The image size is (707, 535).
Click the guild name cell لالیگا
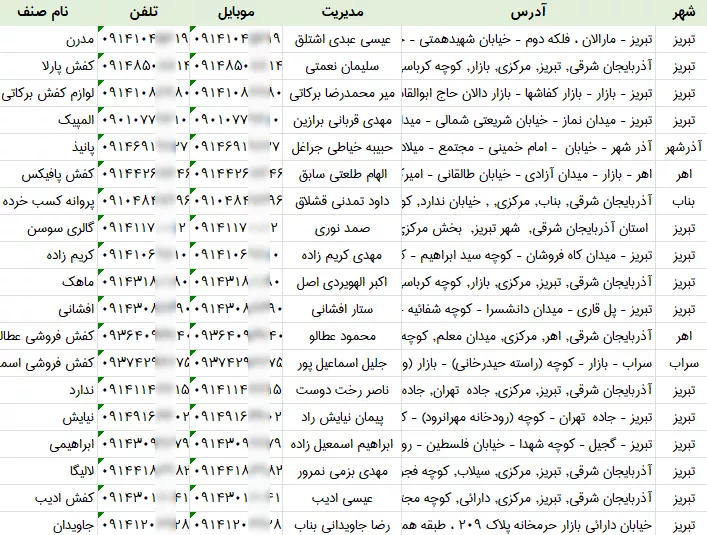tap(49, 472)
